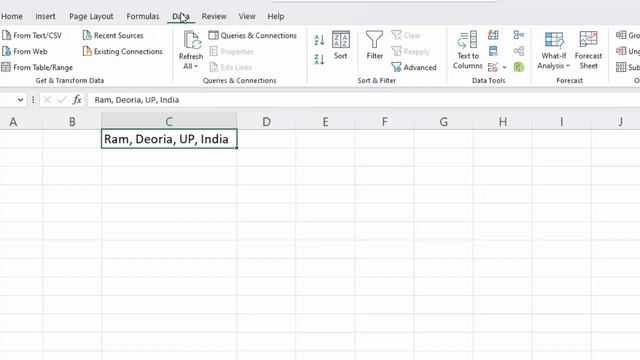The width and height of the screenshot is (640, 360).
Task: Select column G header
Action: coord(444,122)
